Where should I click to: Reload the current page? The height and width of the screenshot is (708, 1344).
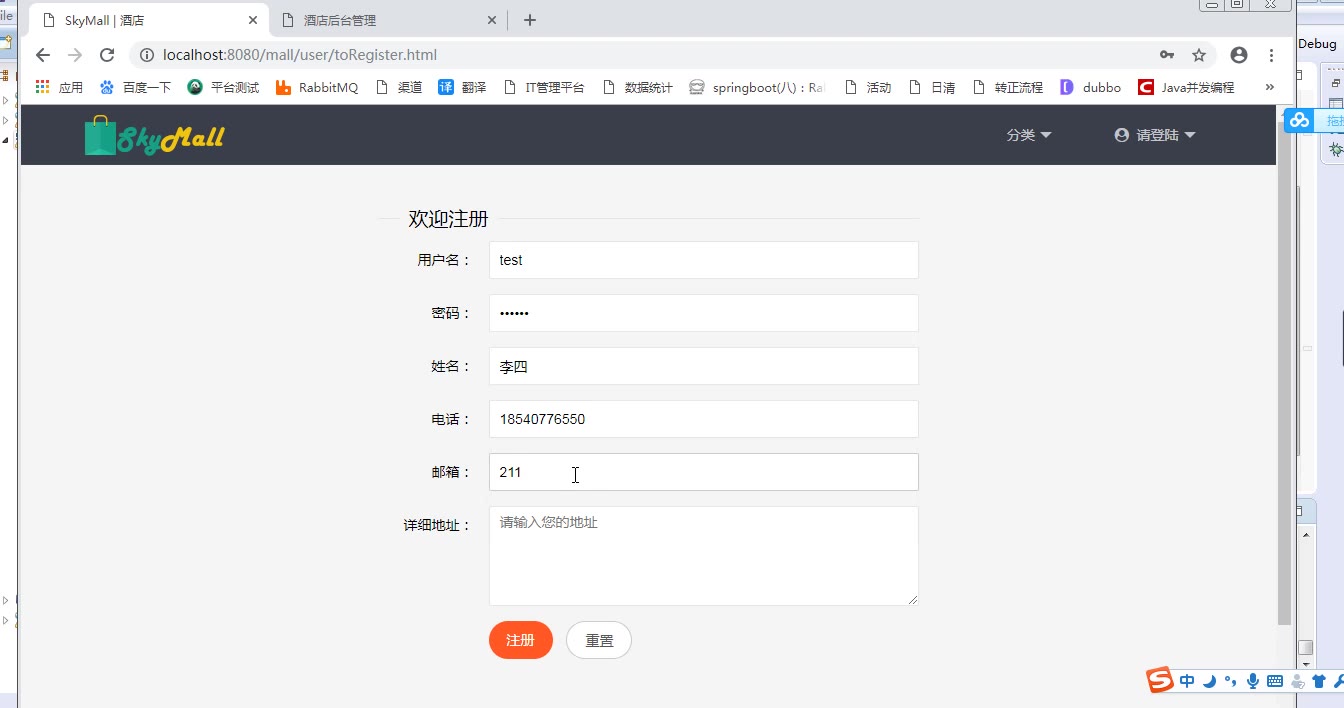(107, 55)
